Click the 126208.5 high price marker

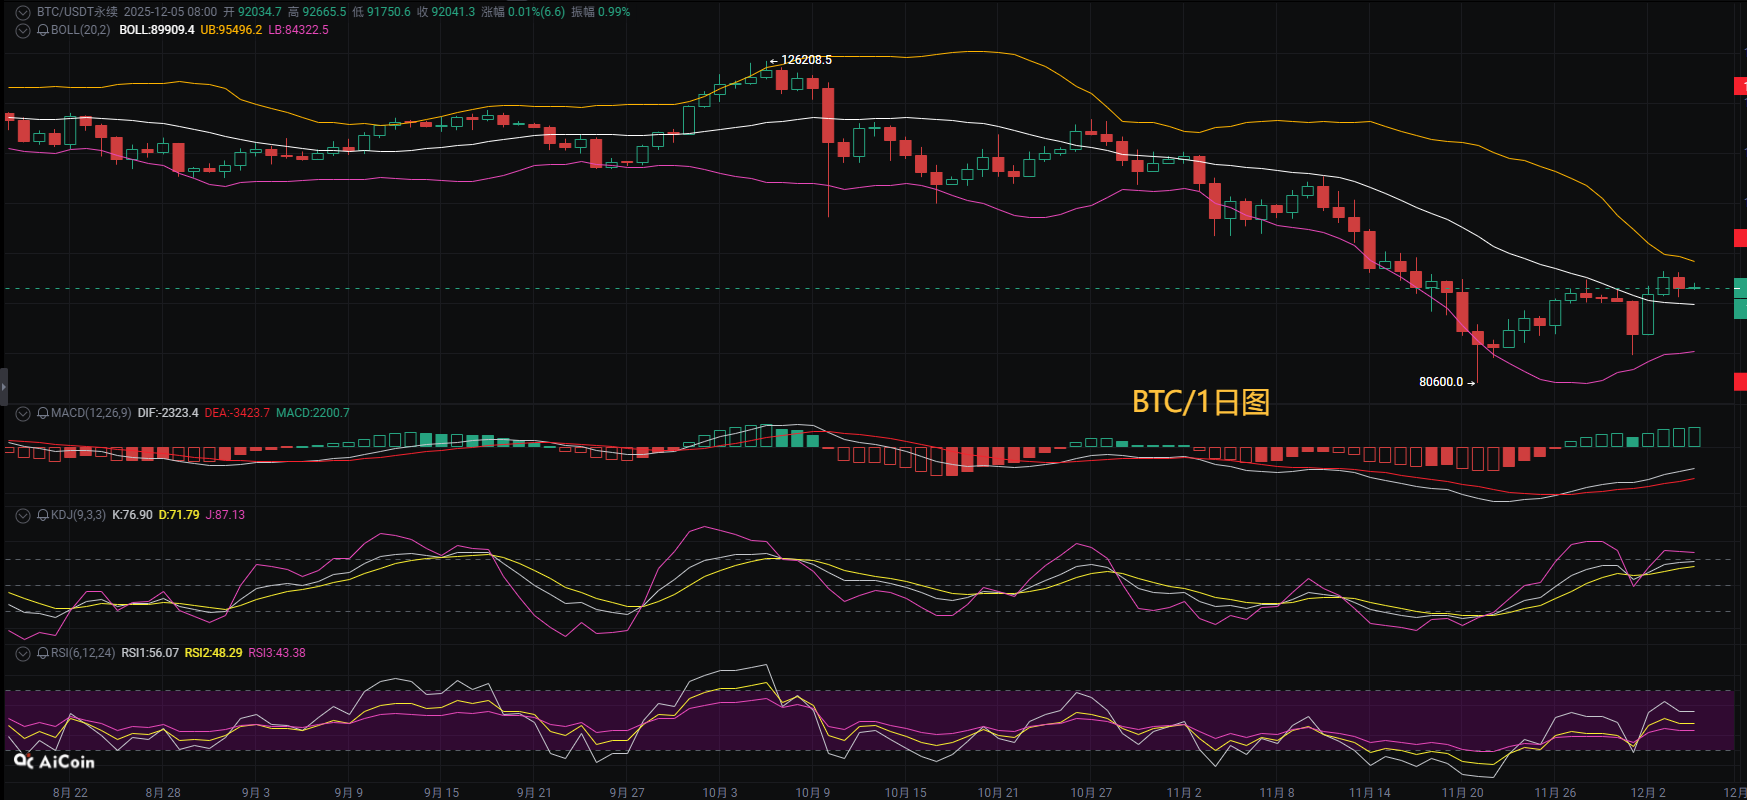[x=805, y=60]
